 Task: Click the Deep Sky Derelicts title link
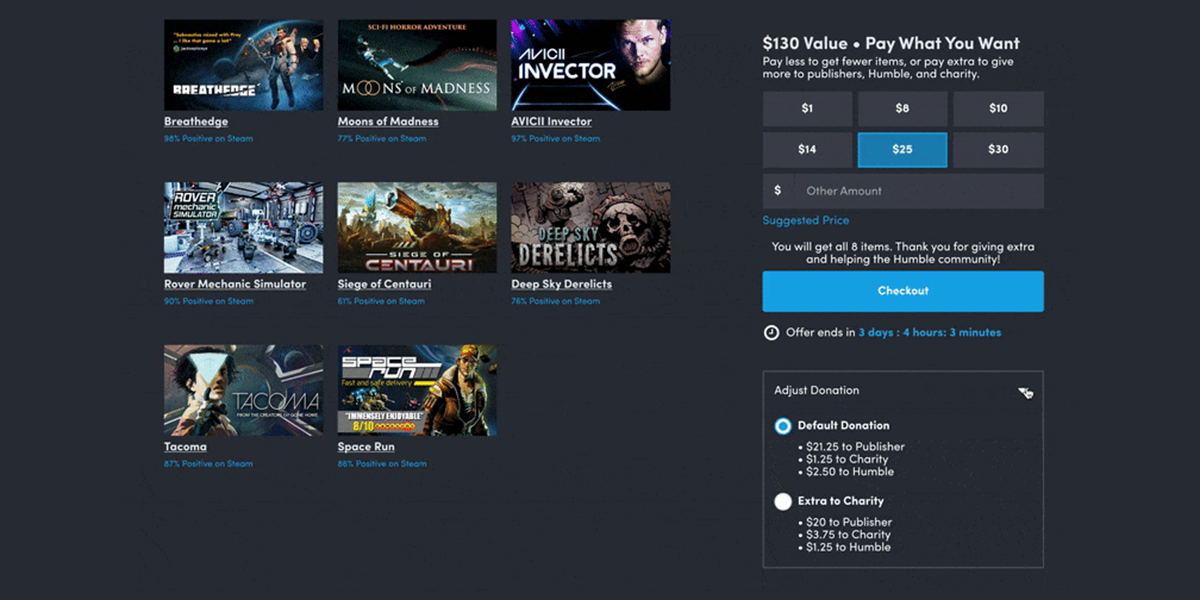(x=561, y=284)
